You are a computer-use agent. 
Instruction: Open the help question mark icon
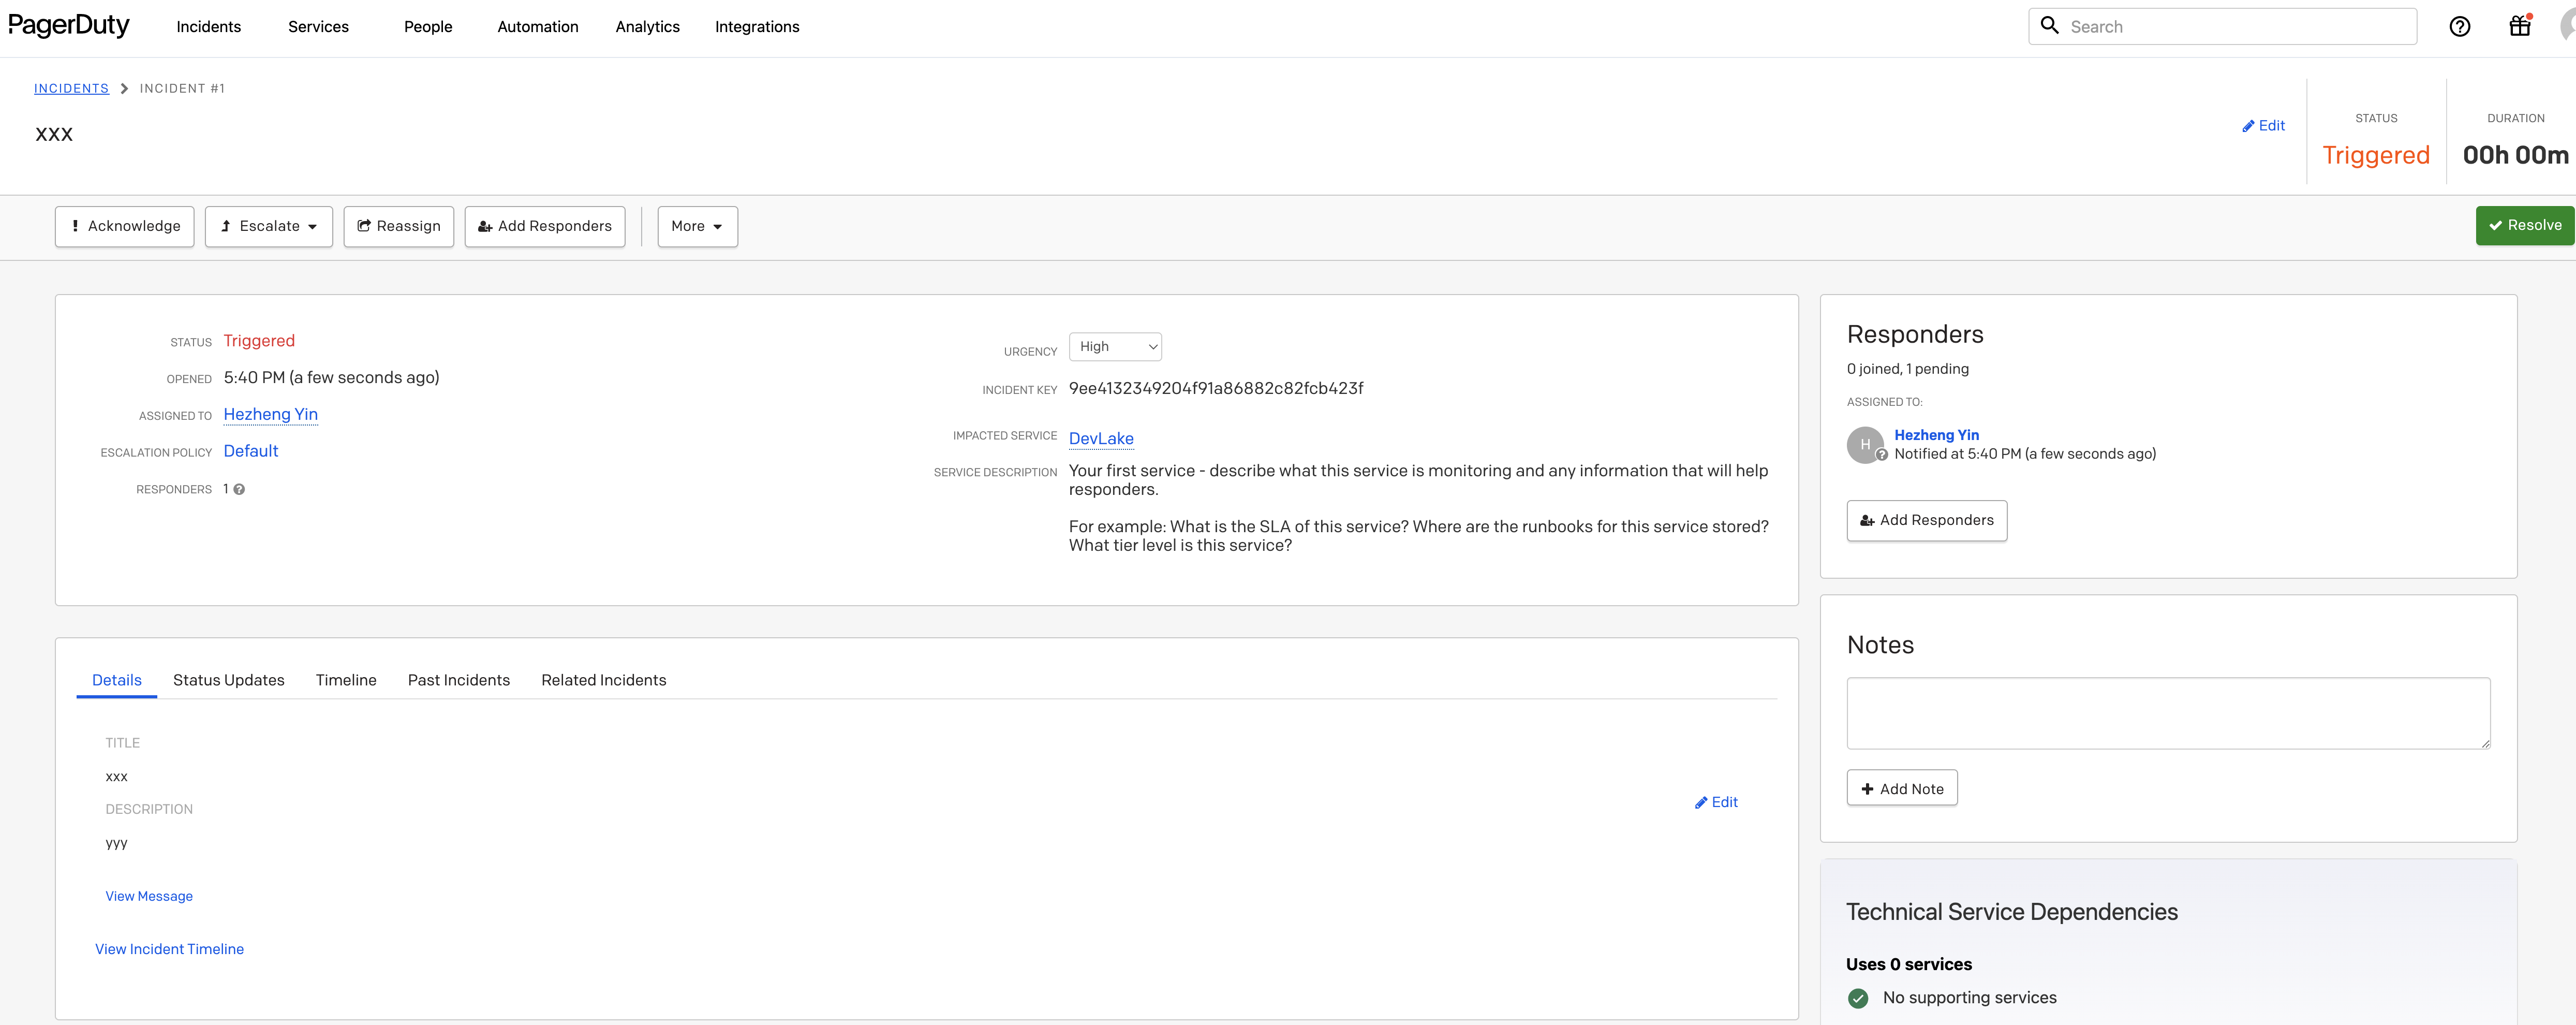coord(2460,26)
